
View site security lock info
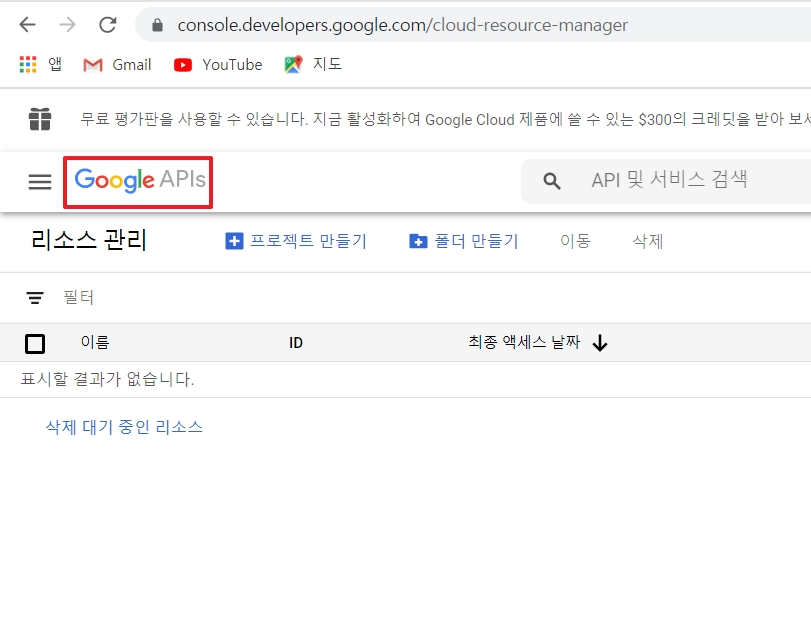coord(157,25)
